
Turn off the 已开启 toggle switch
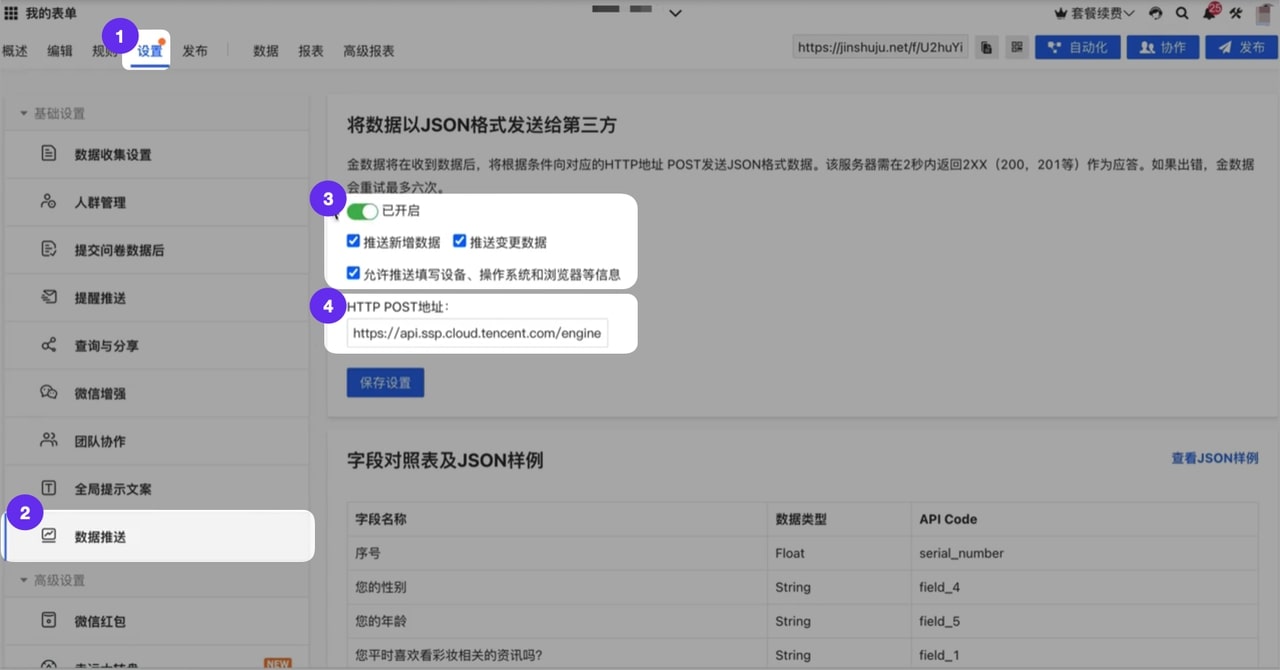click(361, 211)
